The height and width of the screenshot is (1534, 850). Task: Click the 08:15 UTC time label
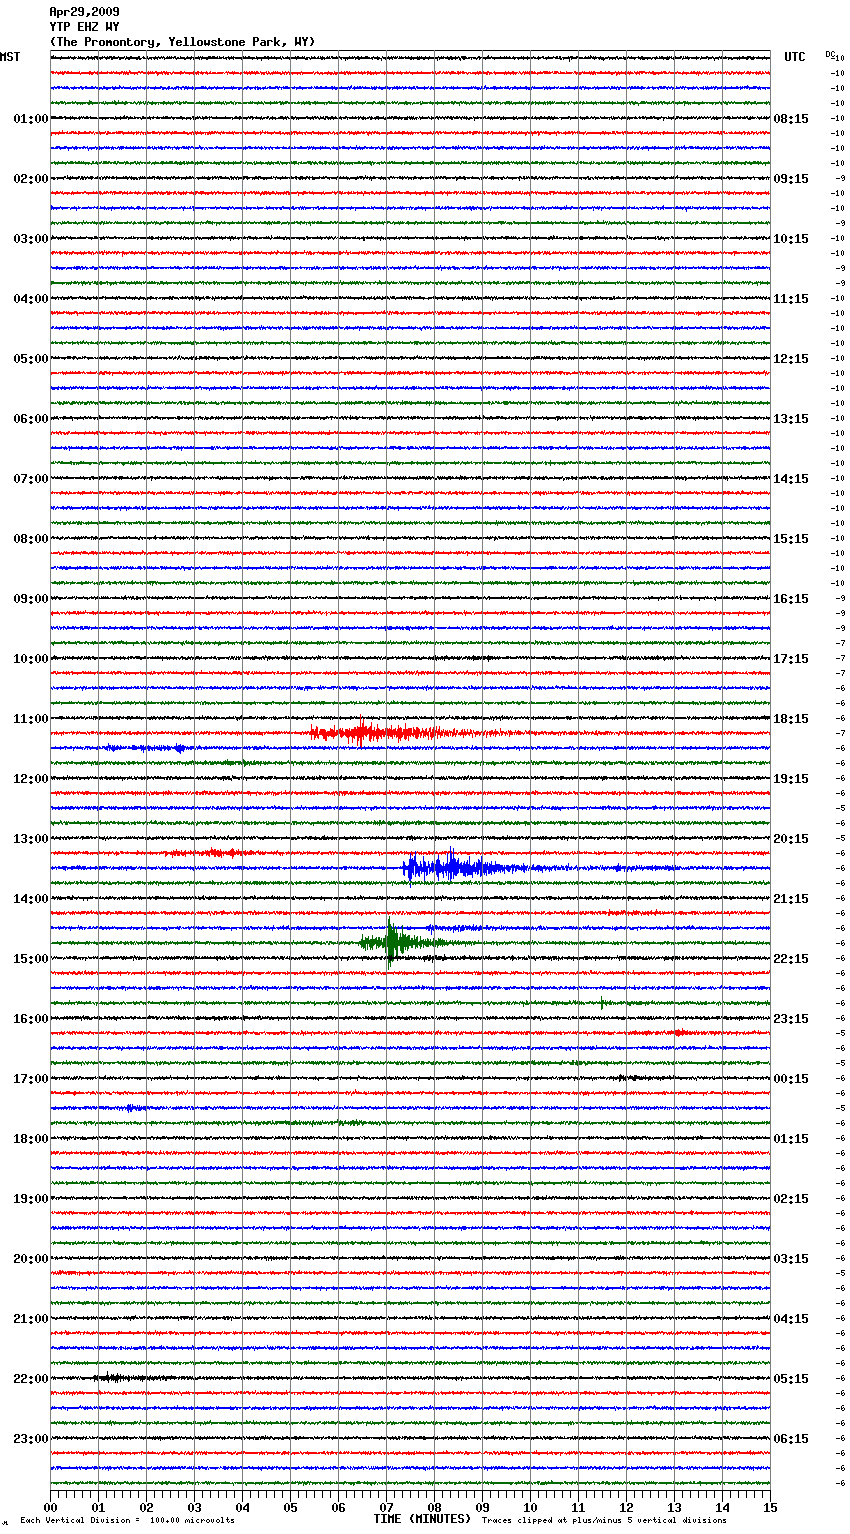791,119
